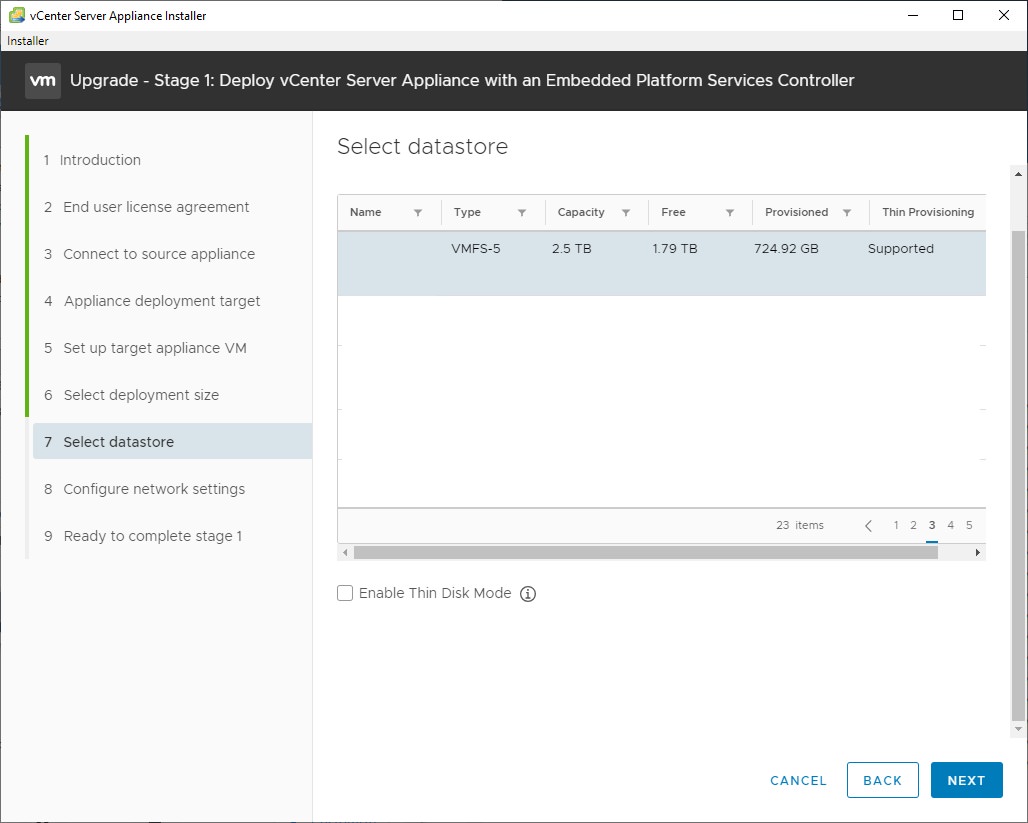Sort by the Thin Provisioning column header
The width and height of the screenshot is (1028, 823).
[928, 212]
